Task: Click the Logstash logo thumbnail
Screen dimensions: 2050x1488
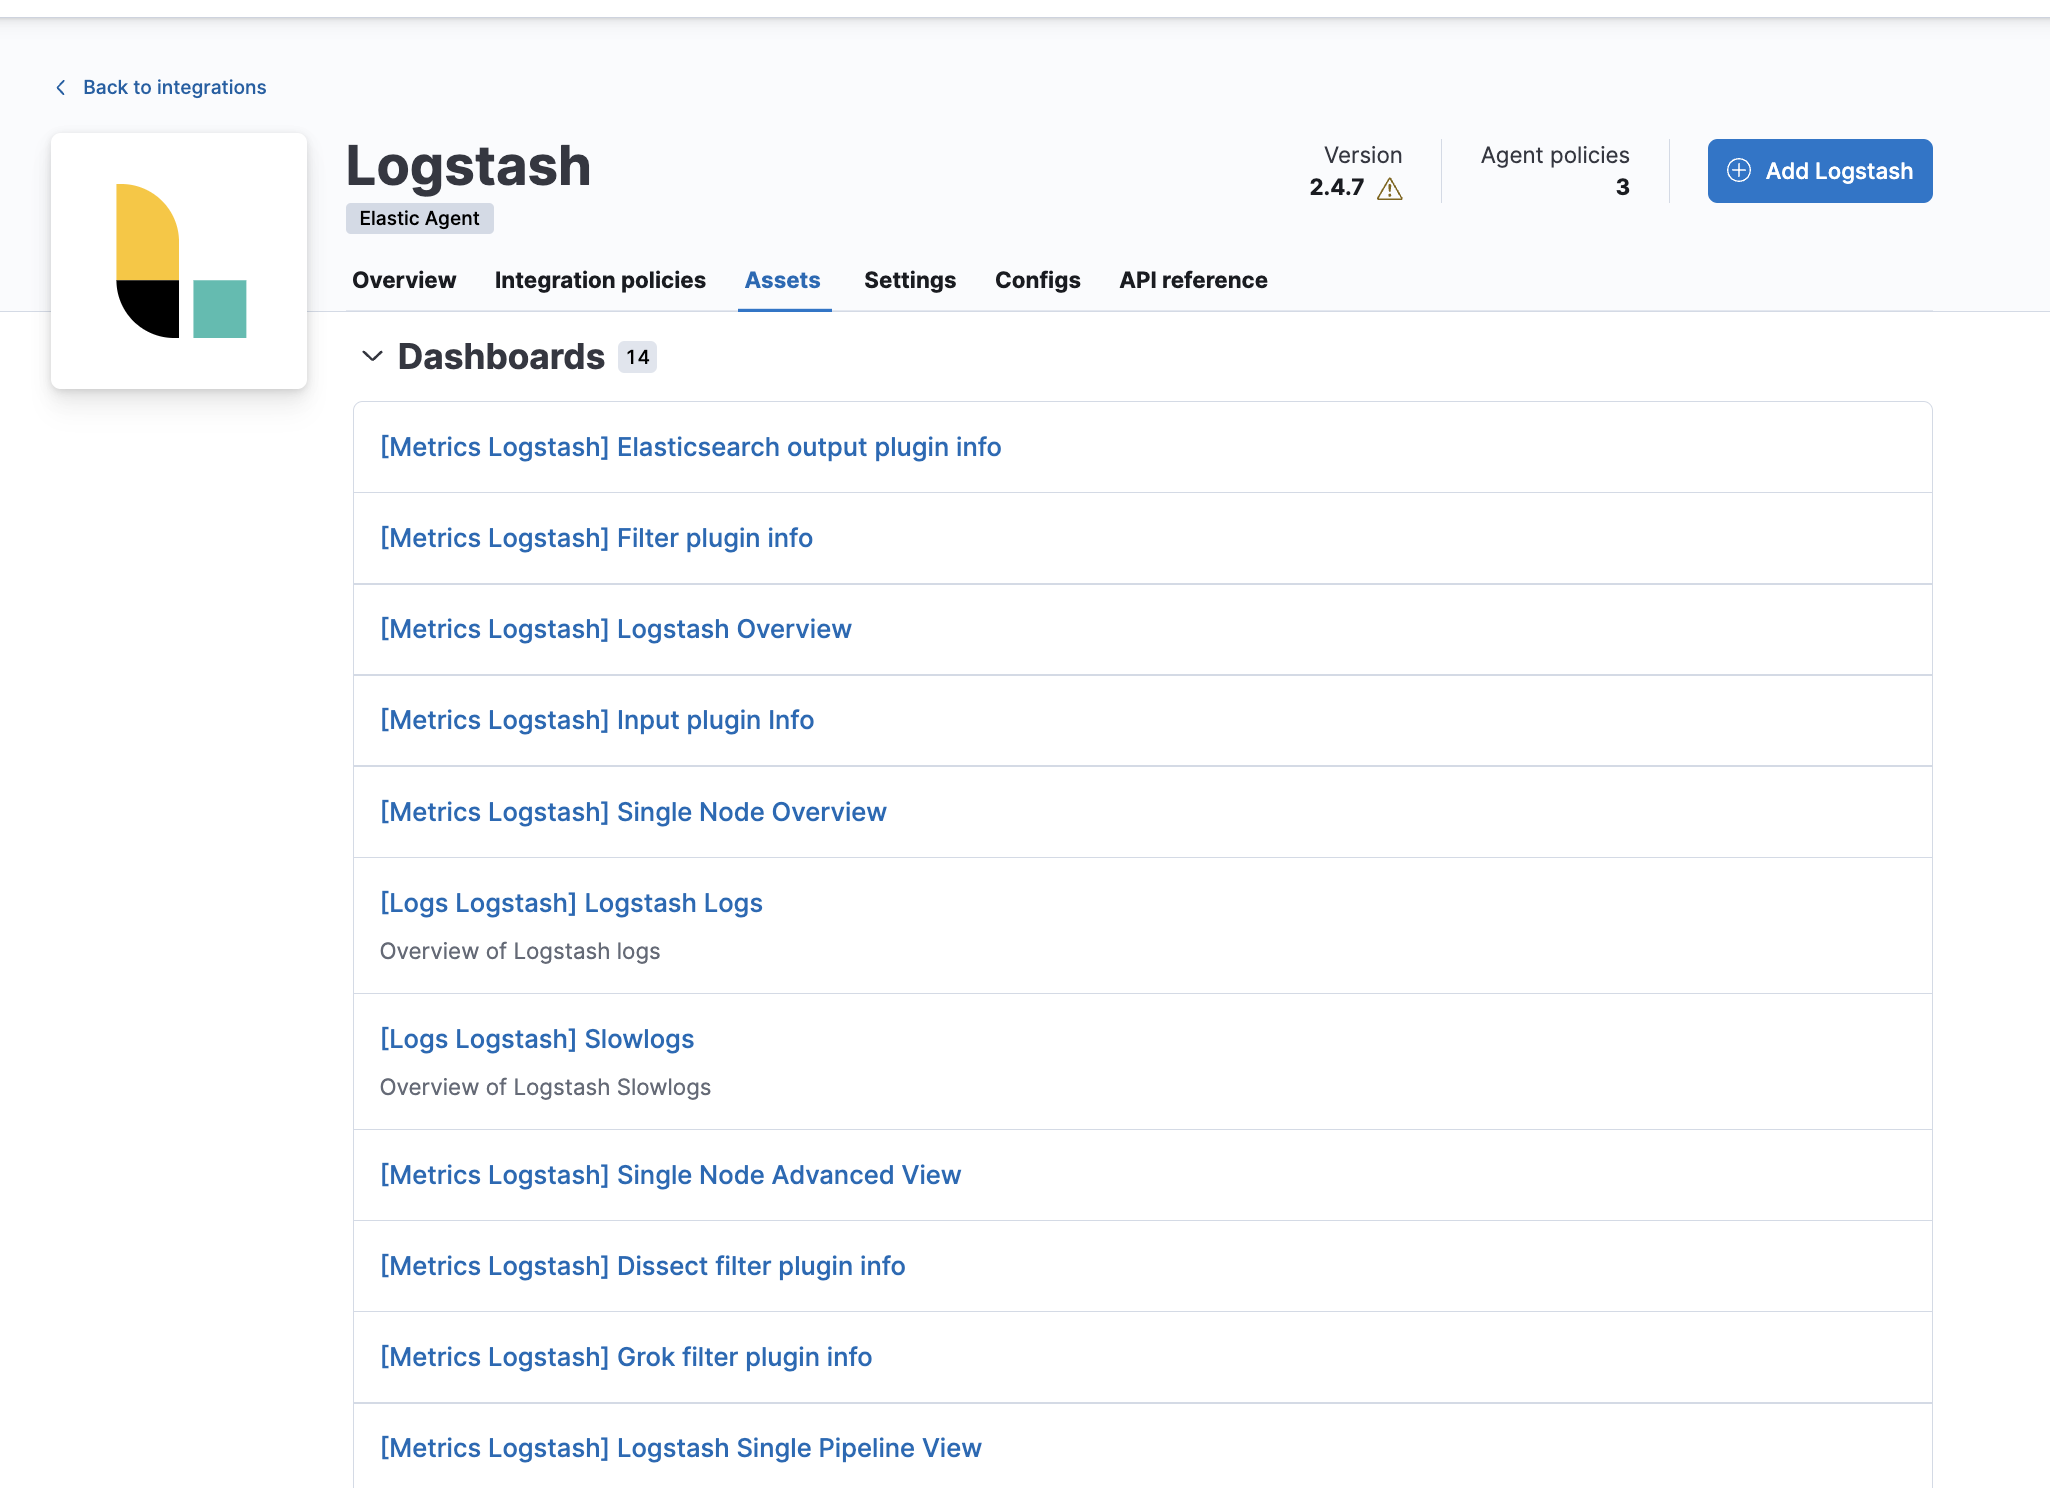Action: [179, 261]
